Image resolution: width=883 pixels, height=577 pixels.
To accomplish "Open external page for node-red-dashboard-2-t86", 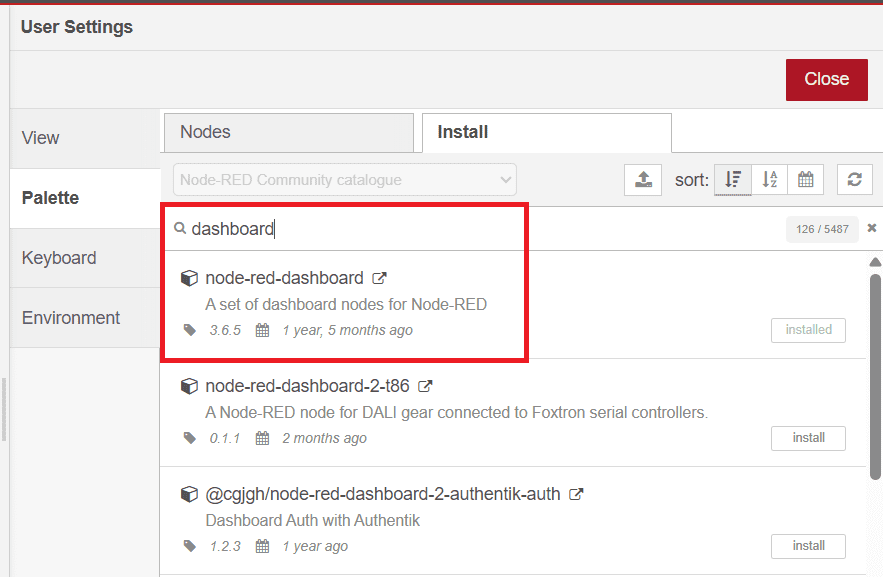I will point(424,385).
